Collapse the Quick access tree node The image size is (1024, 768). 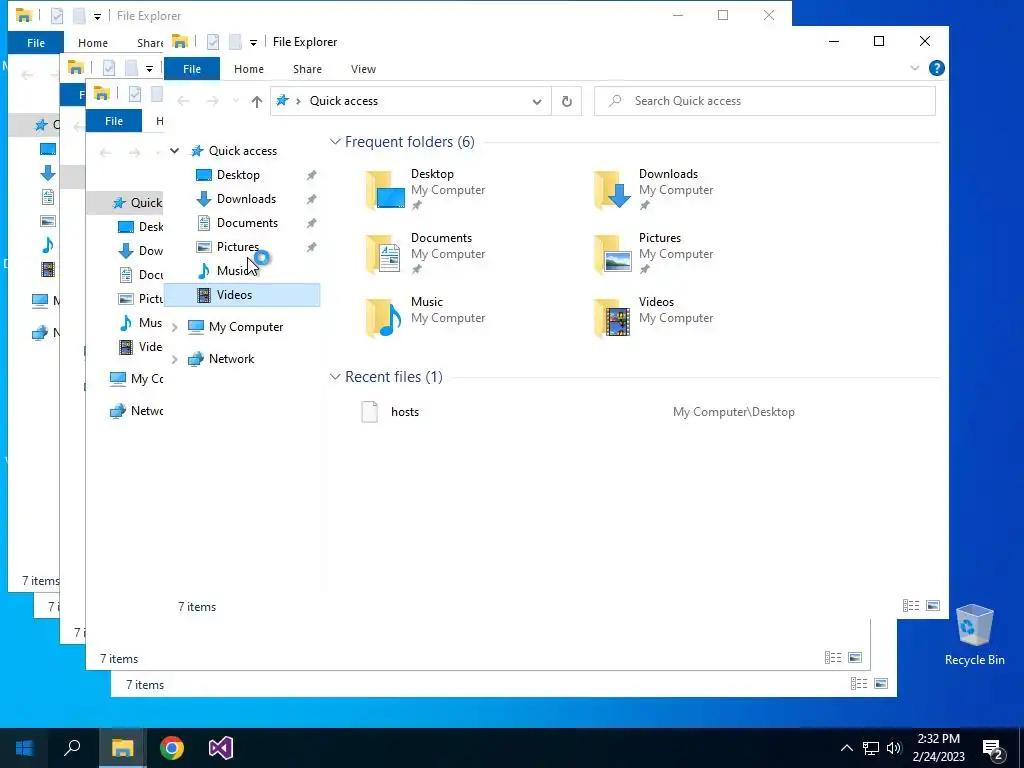174,151
